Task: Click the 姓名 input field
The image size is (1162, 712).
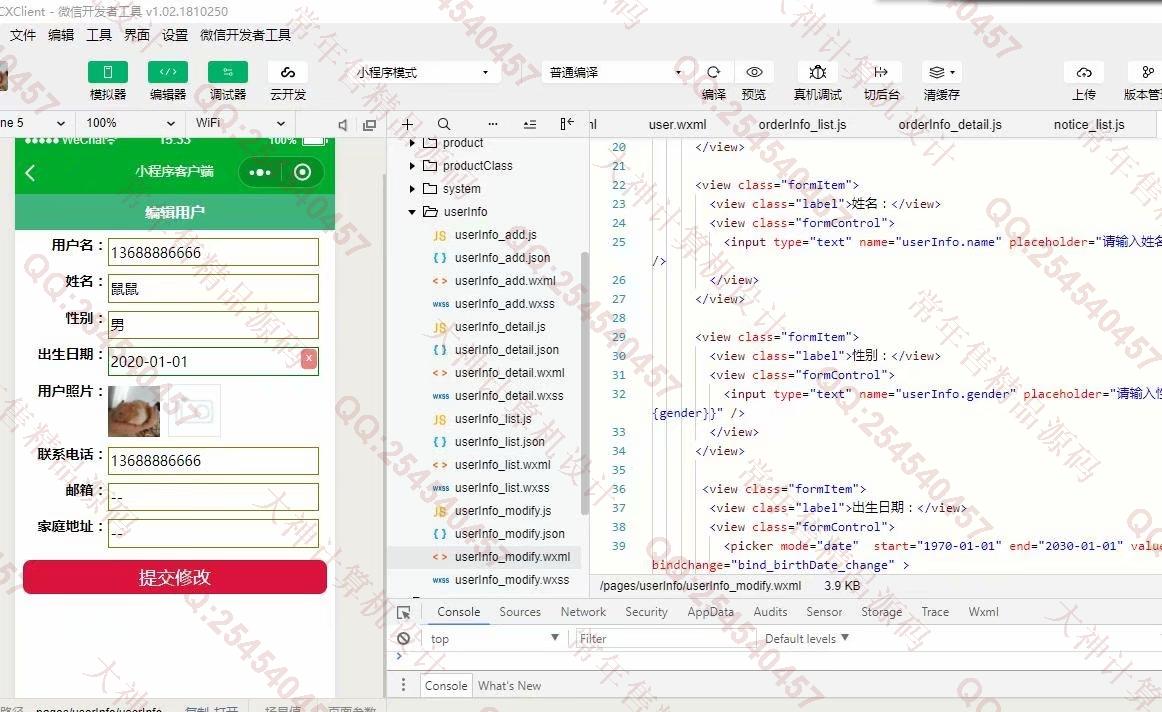Action: 213,288
